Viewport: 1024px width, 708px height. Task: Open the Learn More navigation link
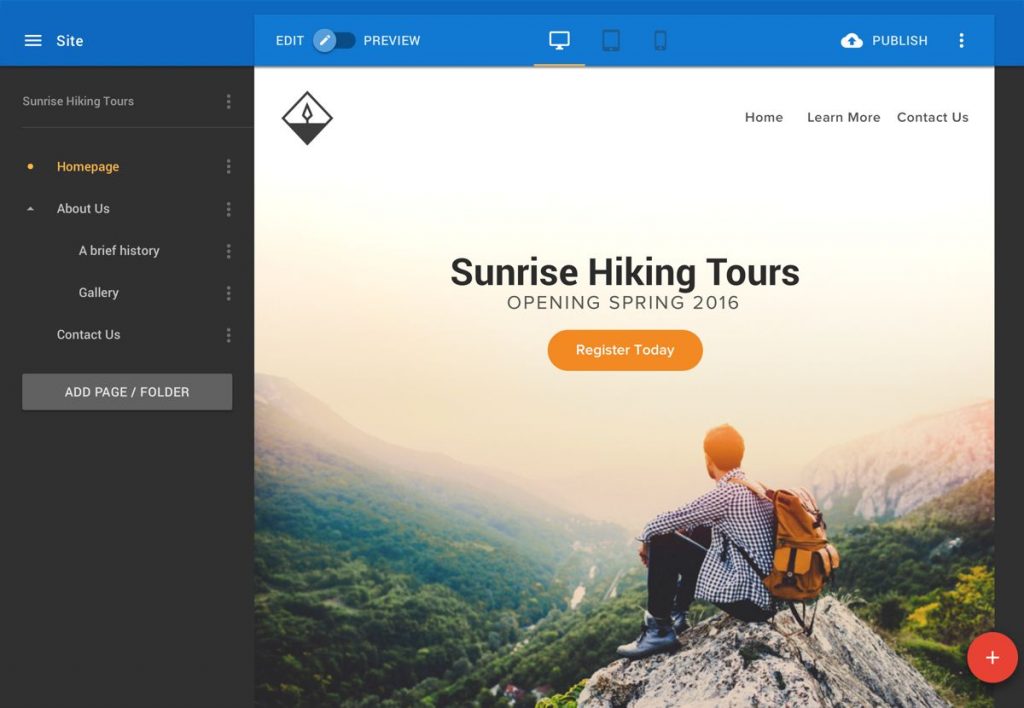click(843, 117)
